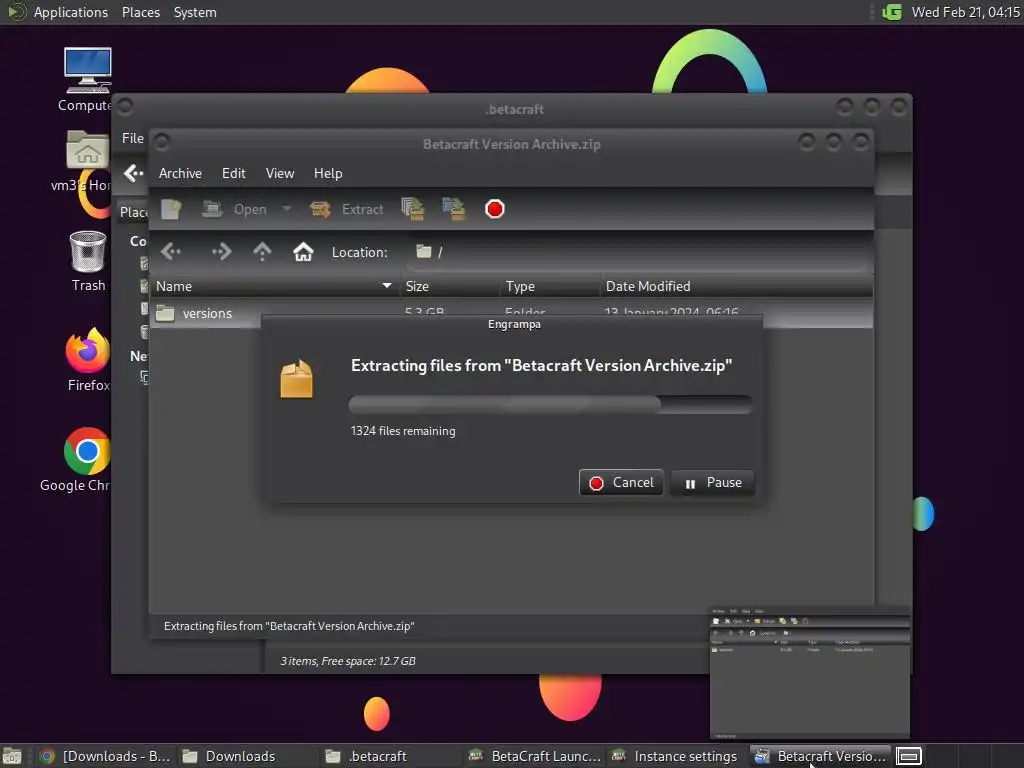Pause the extraction
Image resolution: width=1024 pixels, height=768 pixels.
point(712,483)
